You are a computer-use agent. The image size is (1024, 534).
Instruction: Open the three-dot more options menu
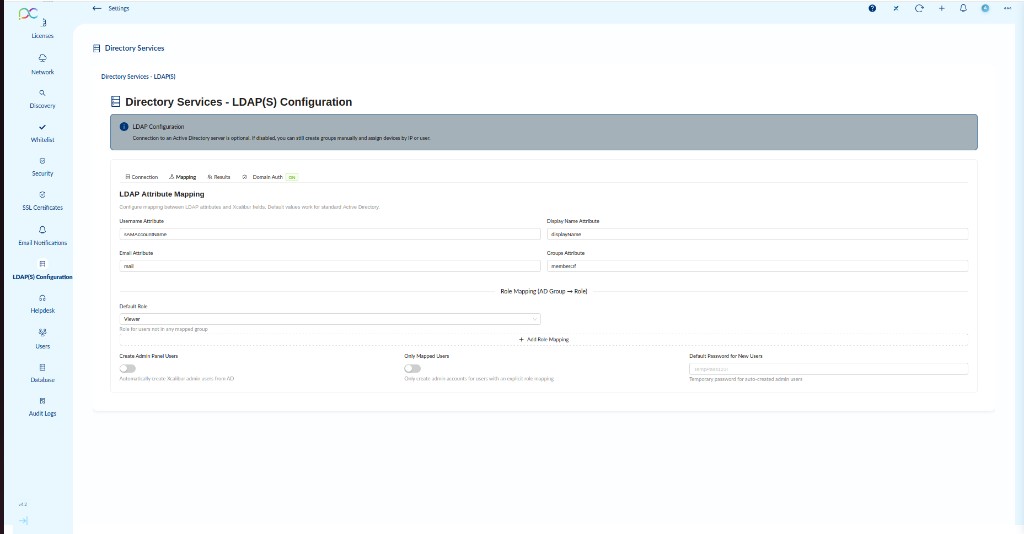click(1007, 8)
